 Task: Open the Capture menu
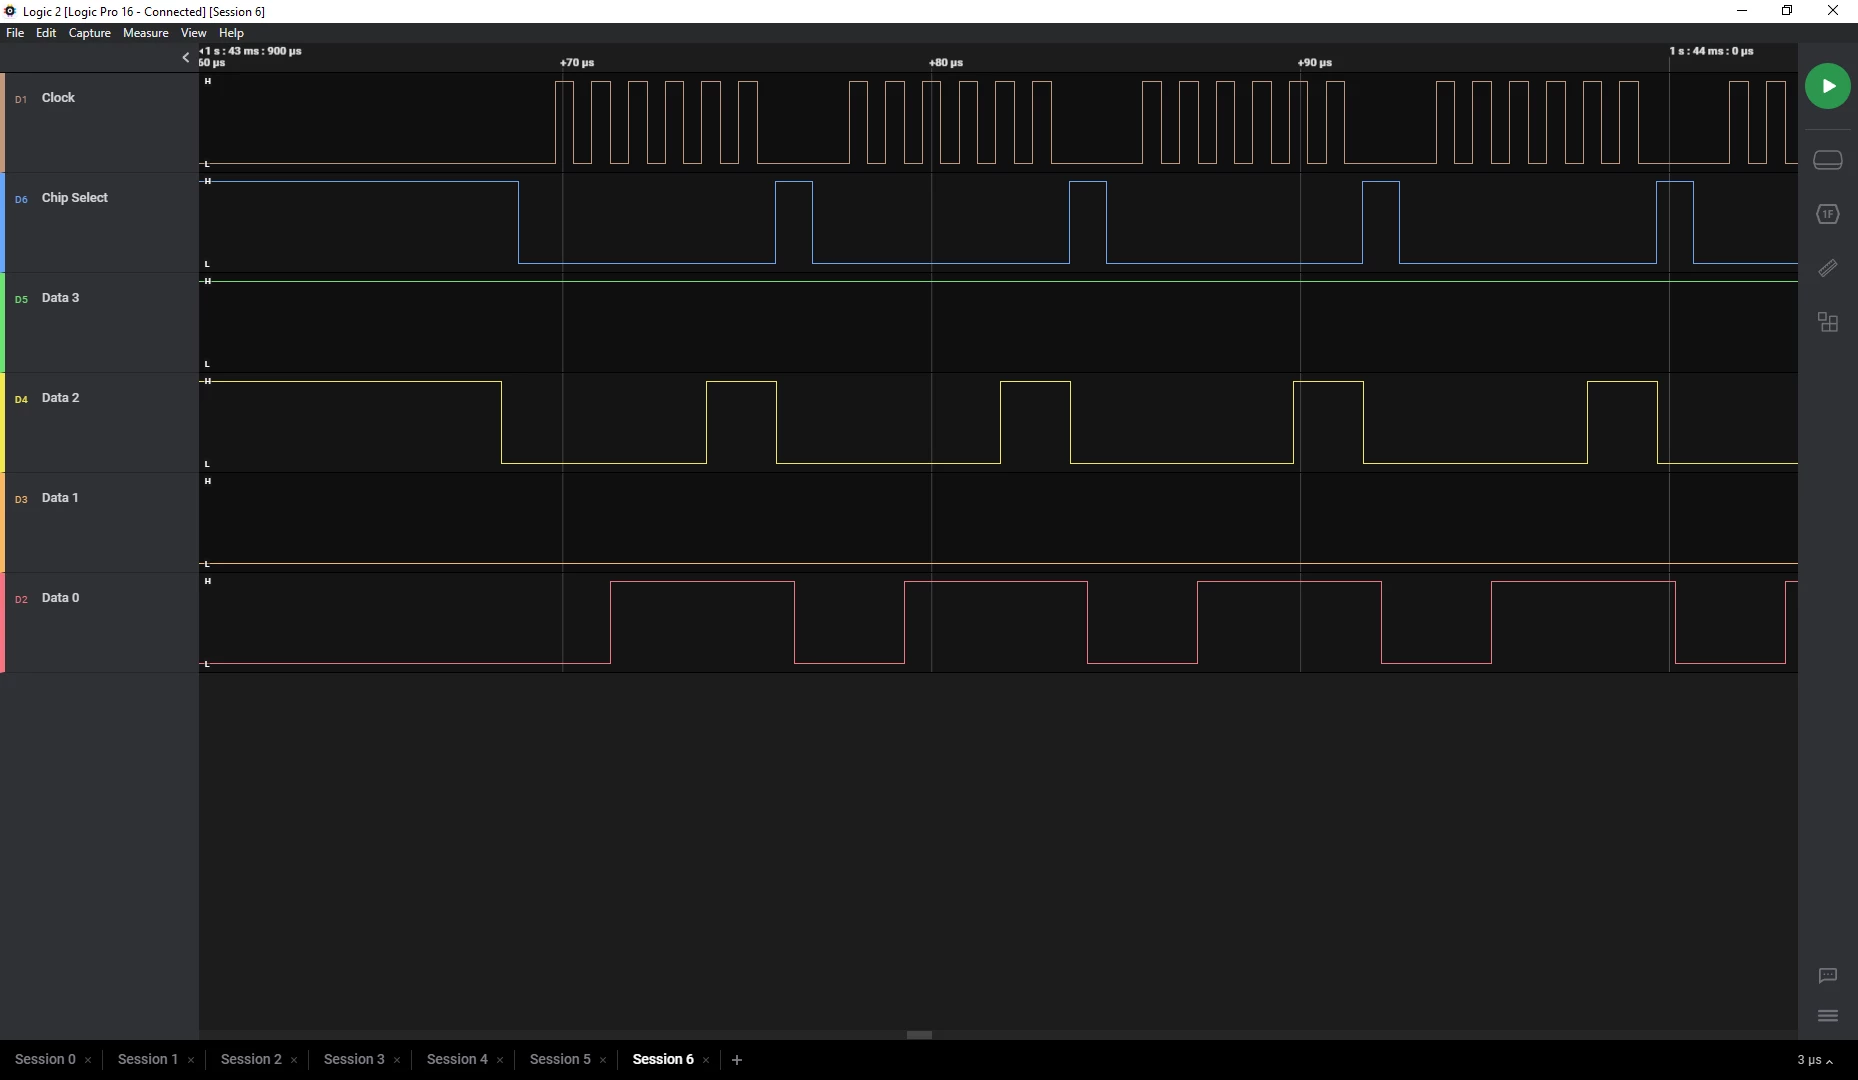pos(89,33)
